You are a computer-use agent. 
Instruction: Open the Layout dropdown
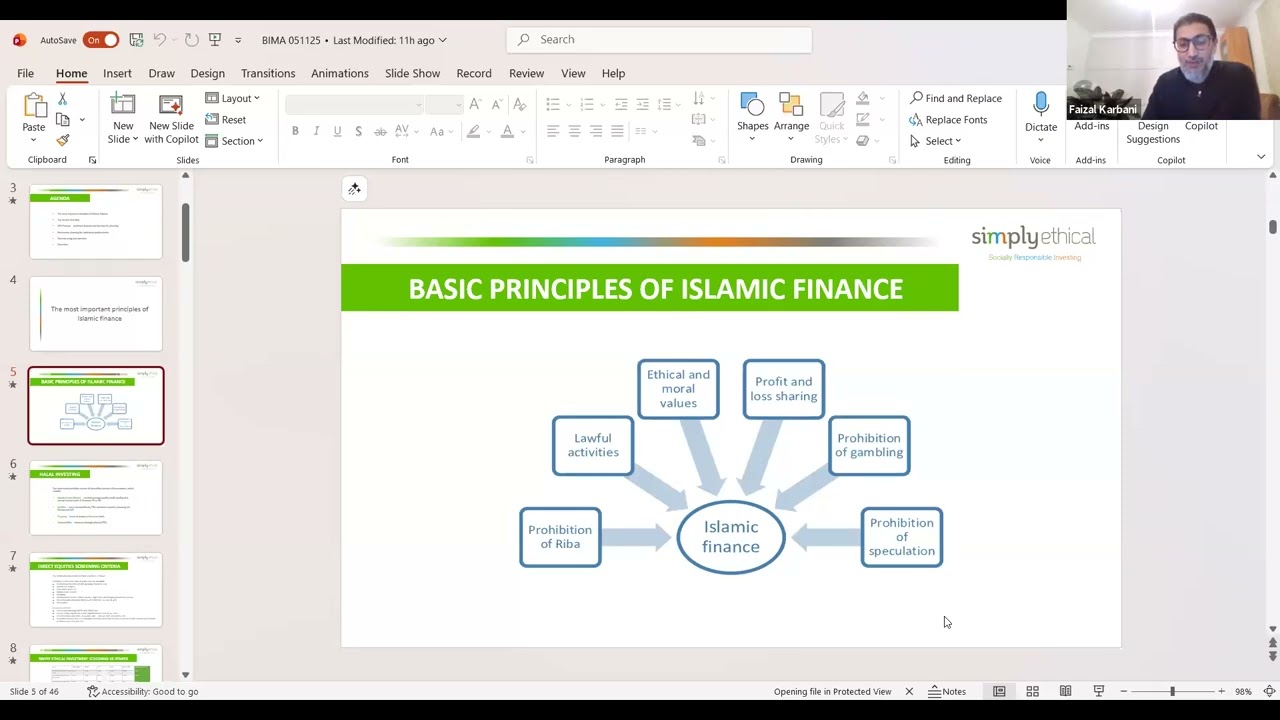tap(233, 98)
